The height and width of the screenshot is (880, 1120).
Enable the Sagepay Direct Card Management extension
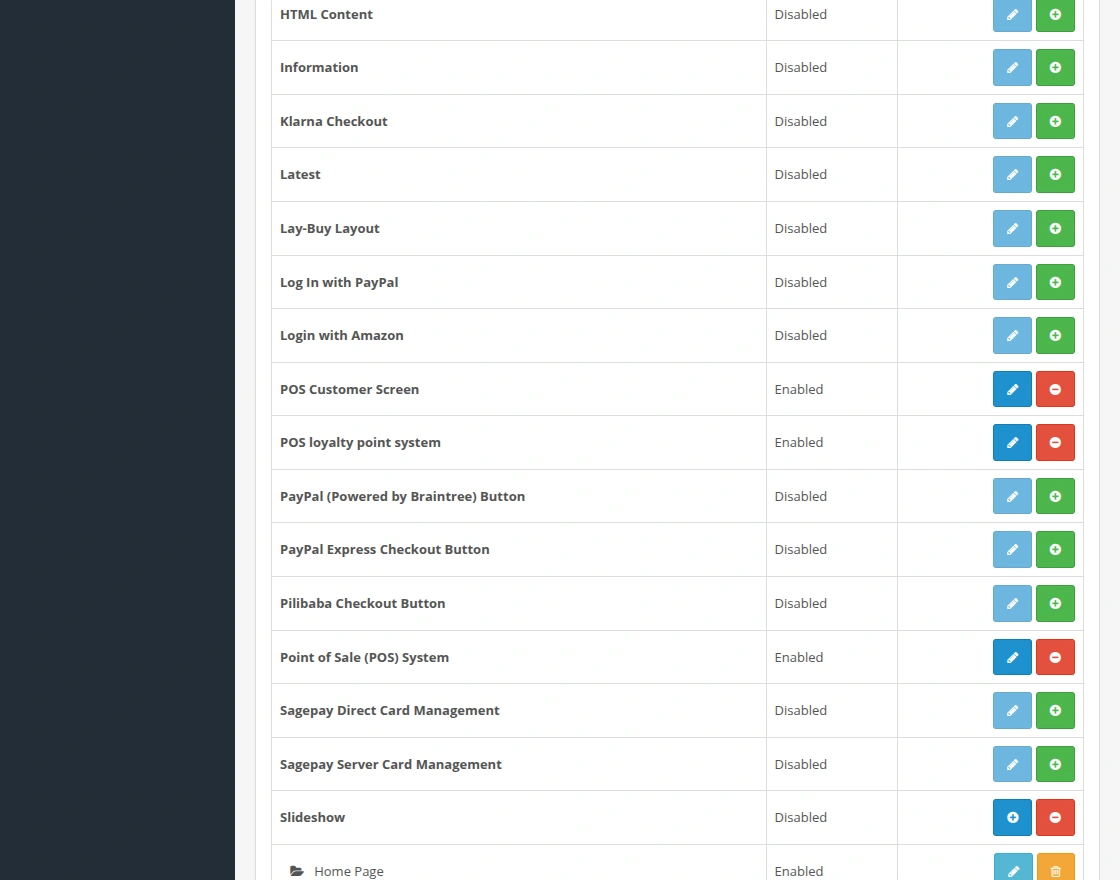coord(1055,710)
